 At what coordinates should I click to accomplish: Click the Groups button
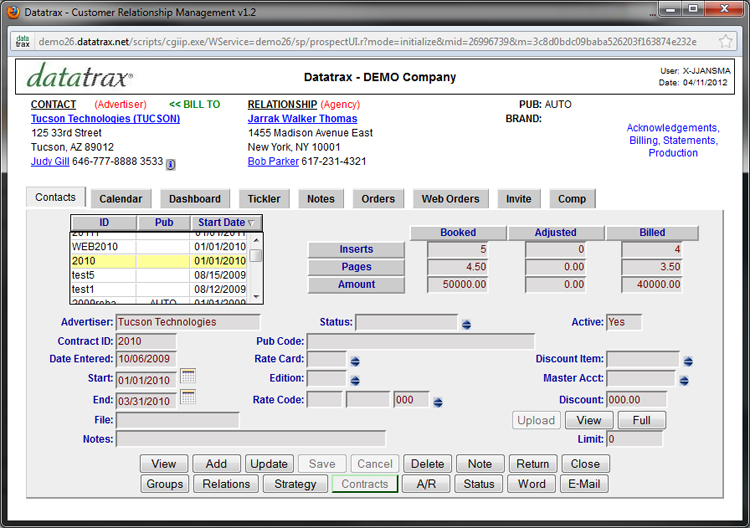tap(165, 484)
